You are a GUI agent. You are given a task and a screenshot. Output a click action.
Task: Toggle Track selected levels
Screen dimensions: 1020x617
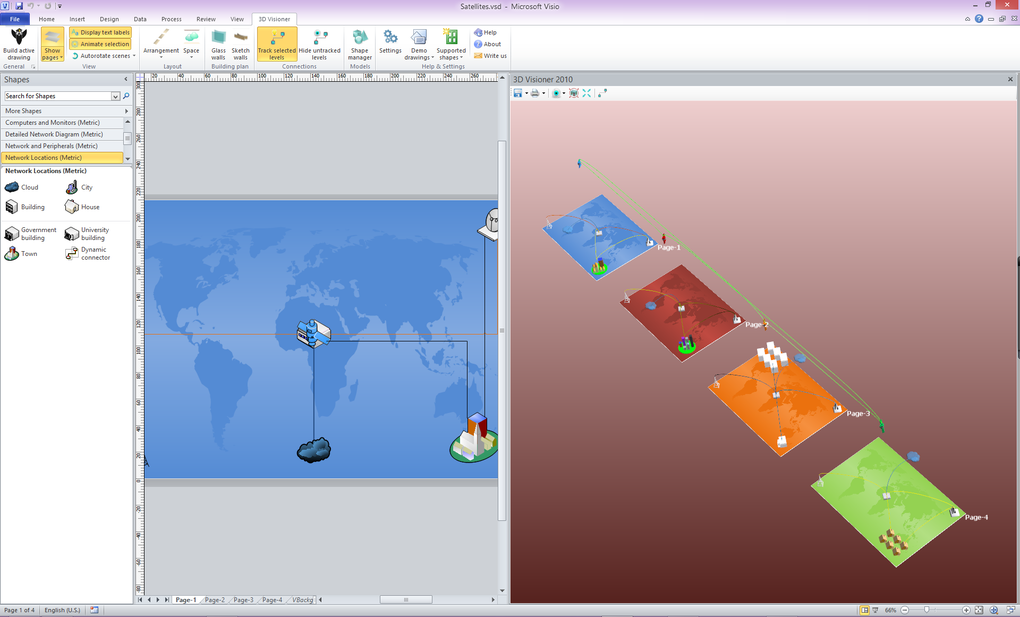pos(276,44)
